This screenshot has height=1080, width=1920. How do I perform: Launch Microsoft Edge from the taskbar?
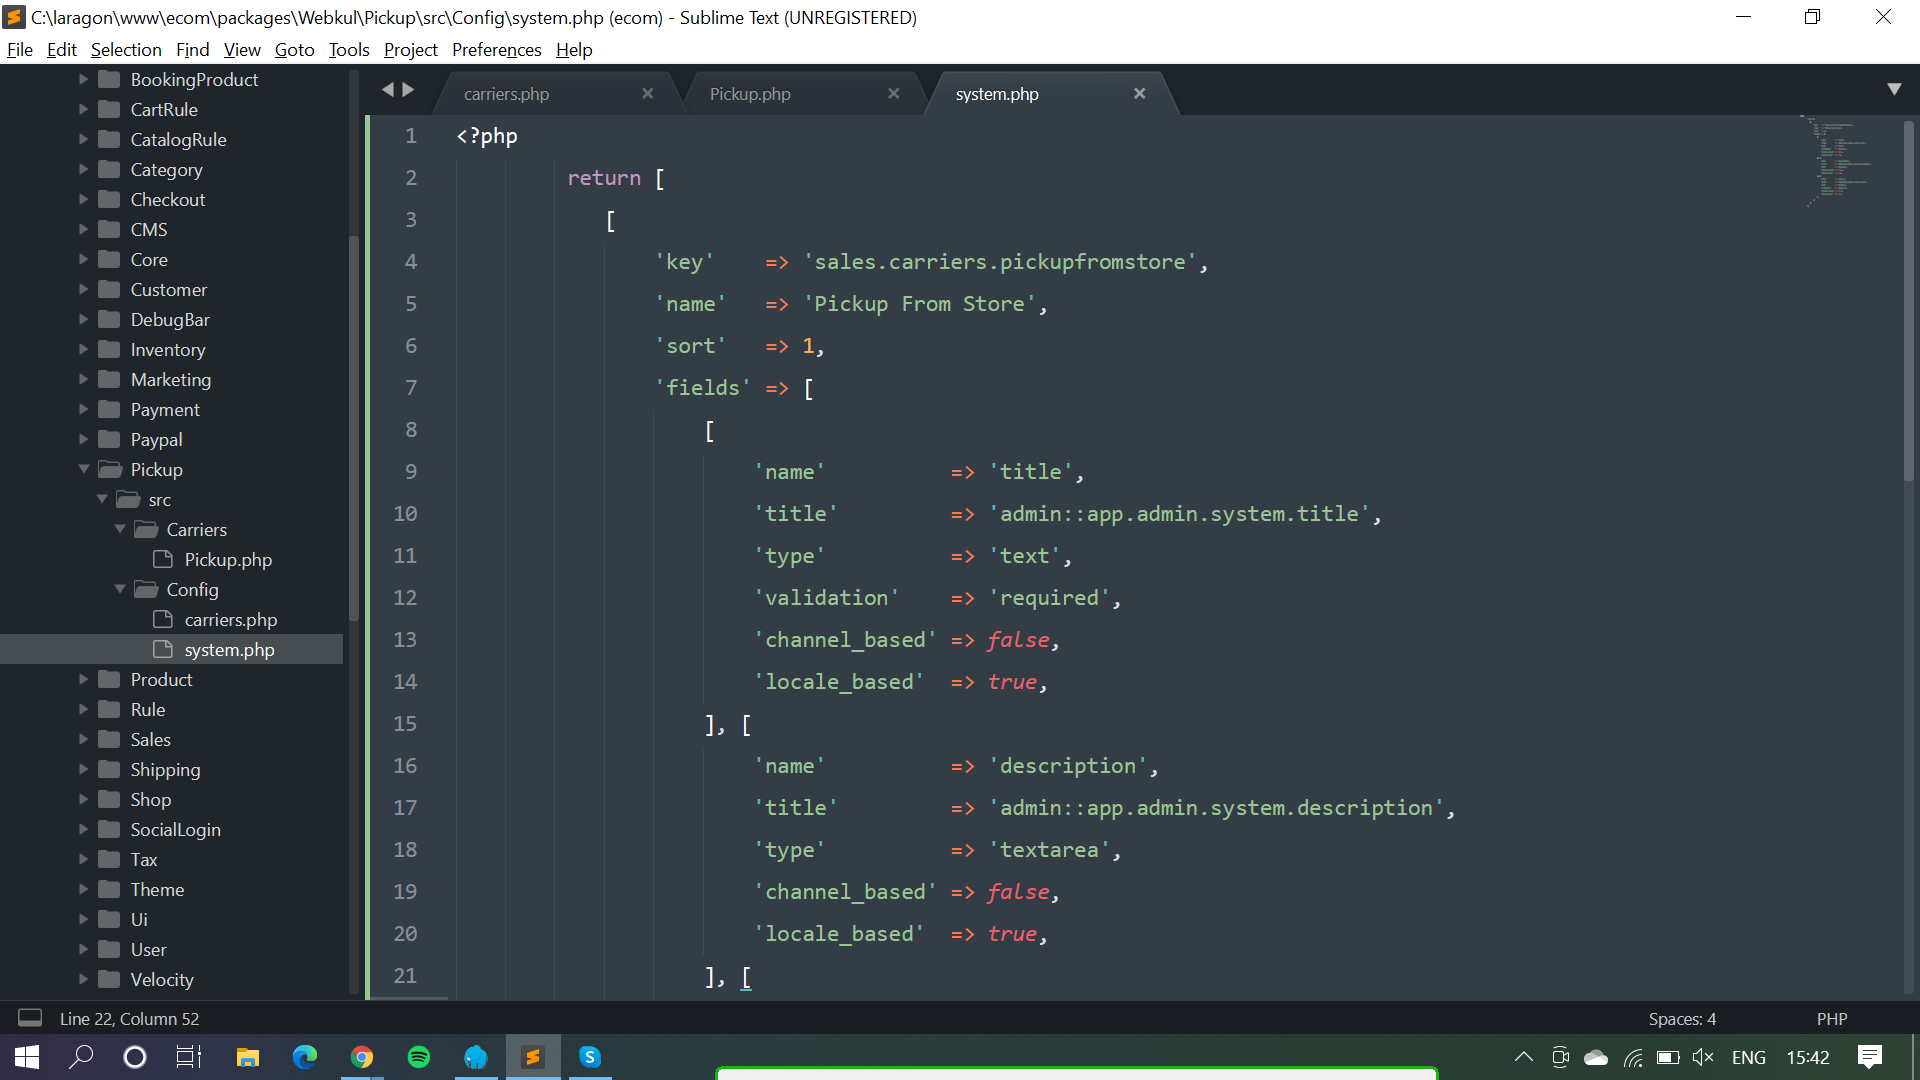point(304,1057)
